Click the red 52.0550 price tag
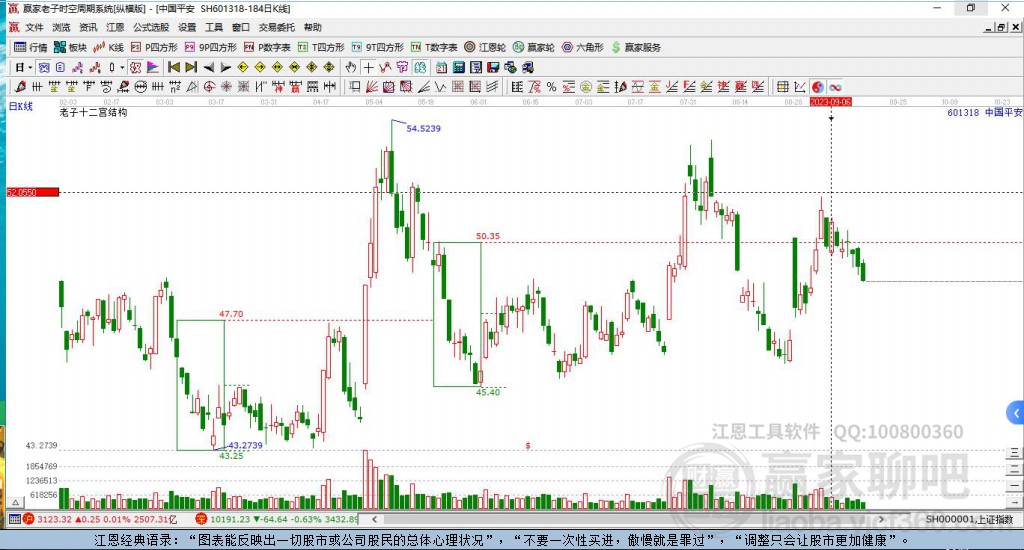The height and width of the screenshot is (550, 1024). pyautogui.click(x=33, y=192)
